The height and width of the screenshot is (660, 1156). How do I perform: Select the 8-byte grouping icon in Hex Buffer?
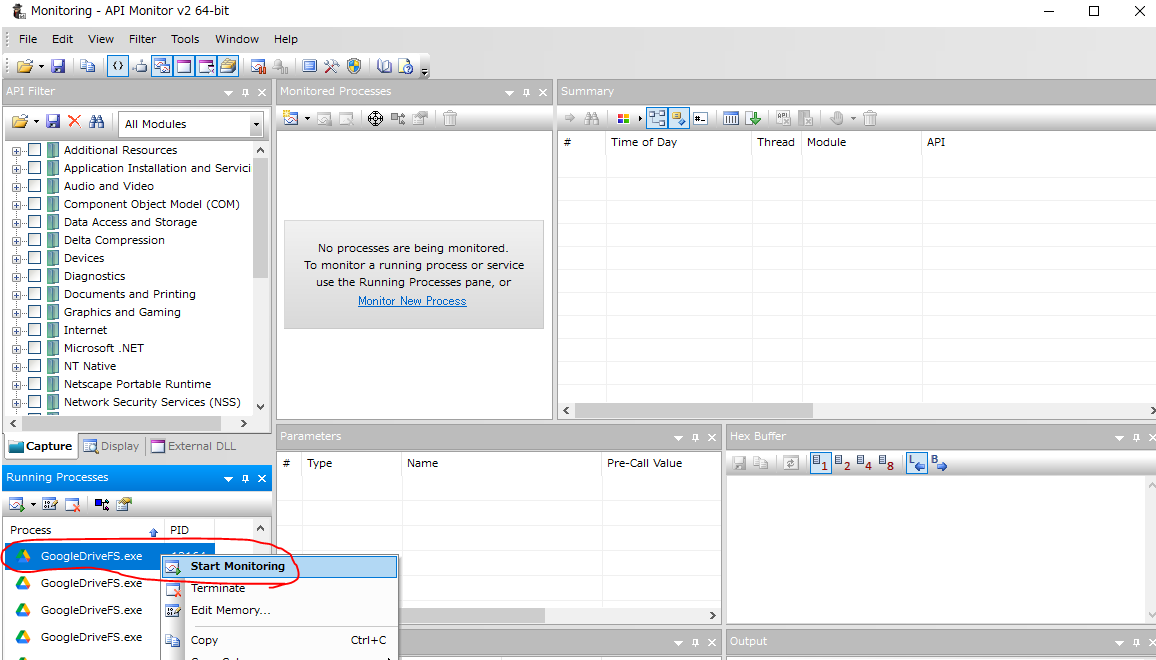click(x=886, y=463)
